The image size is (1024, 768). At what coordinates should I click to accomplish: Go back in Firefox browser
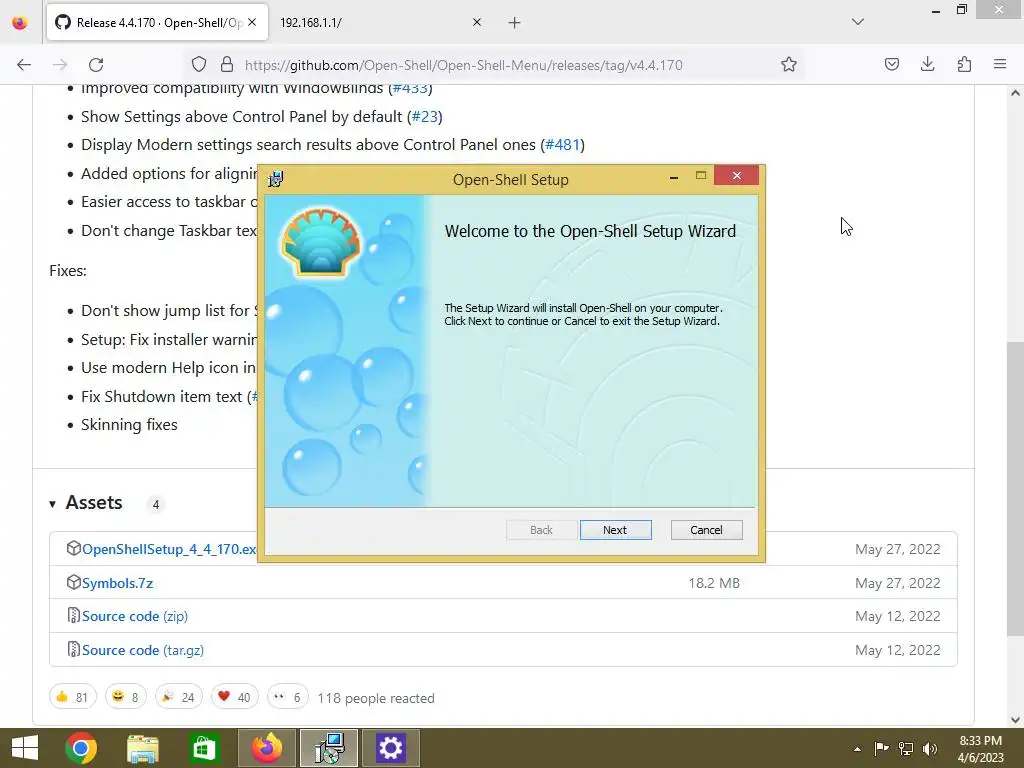24,65
